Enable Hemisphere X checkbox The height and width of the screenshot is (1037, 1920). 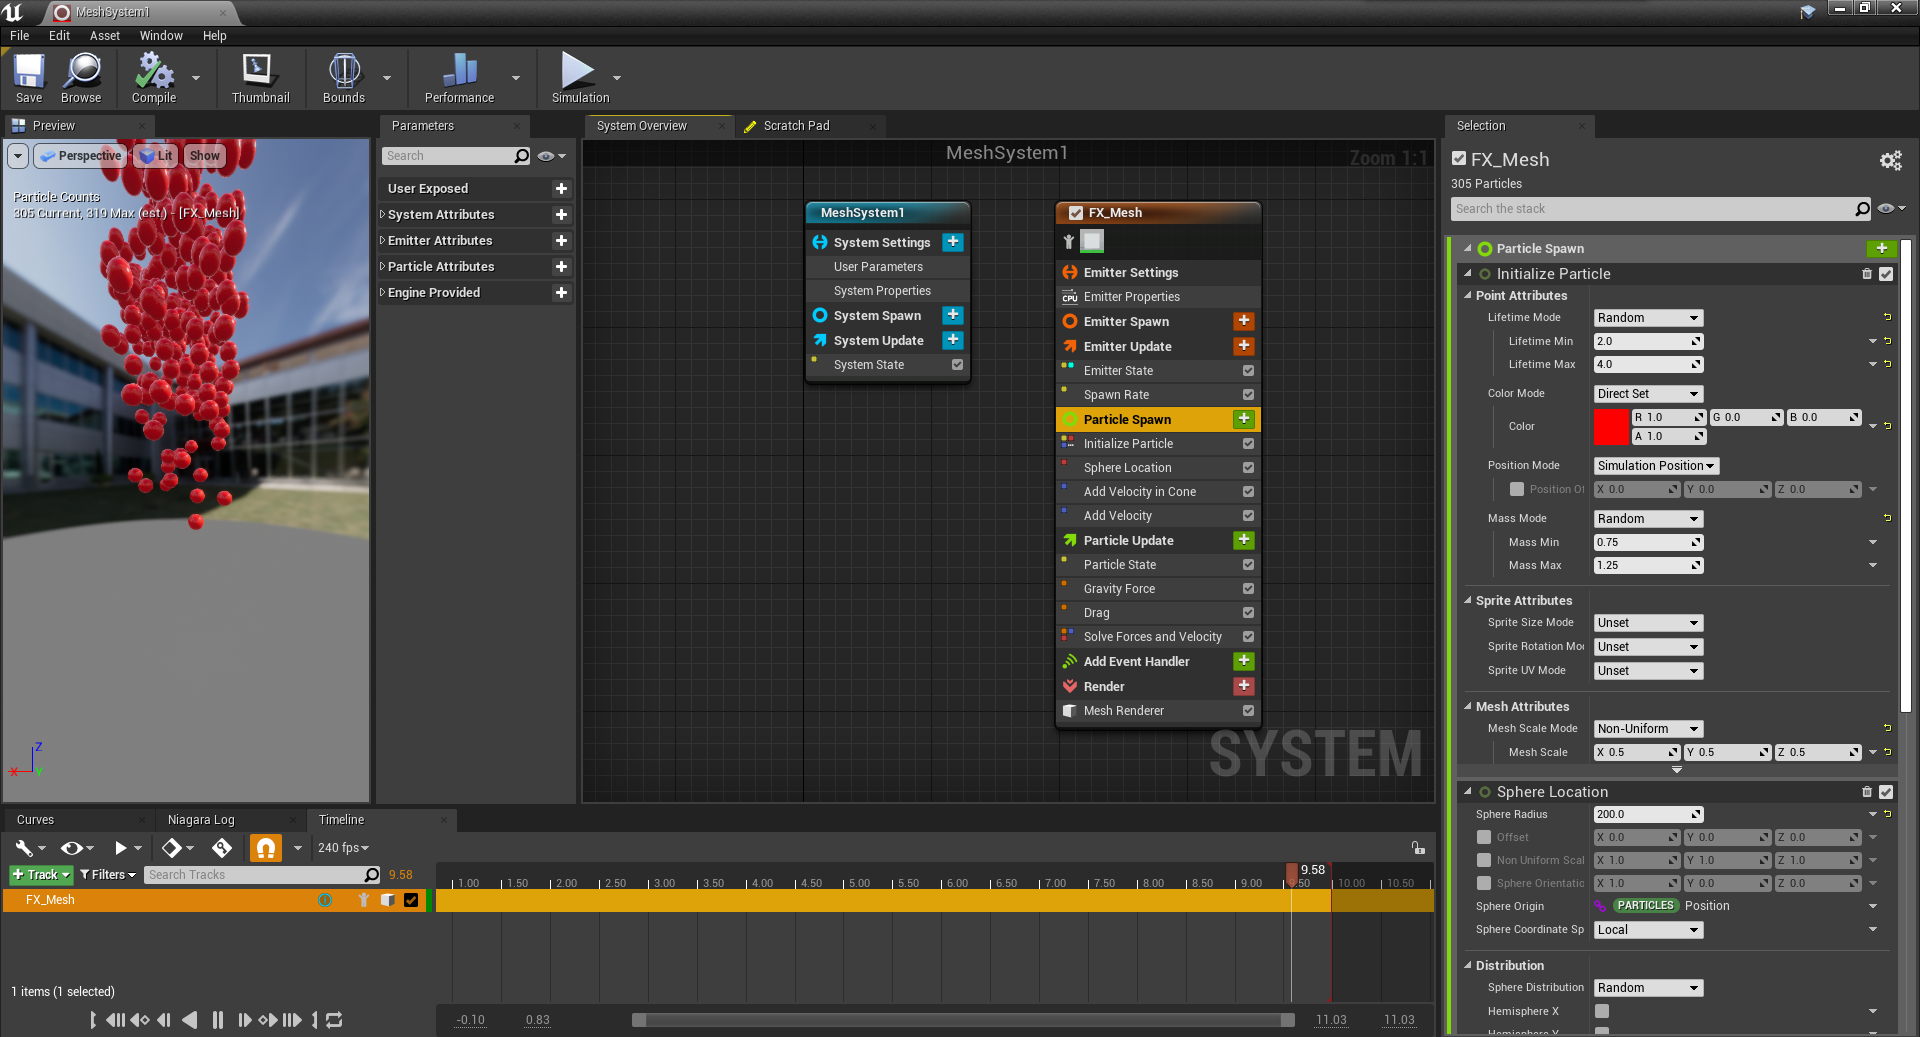1602,1011
